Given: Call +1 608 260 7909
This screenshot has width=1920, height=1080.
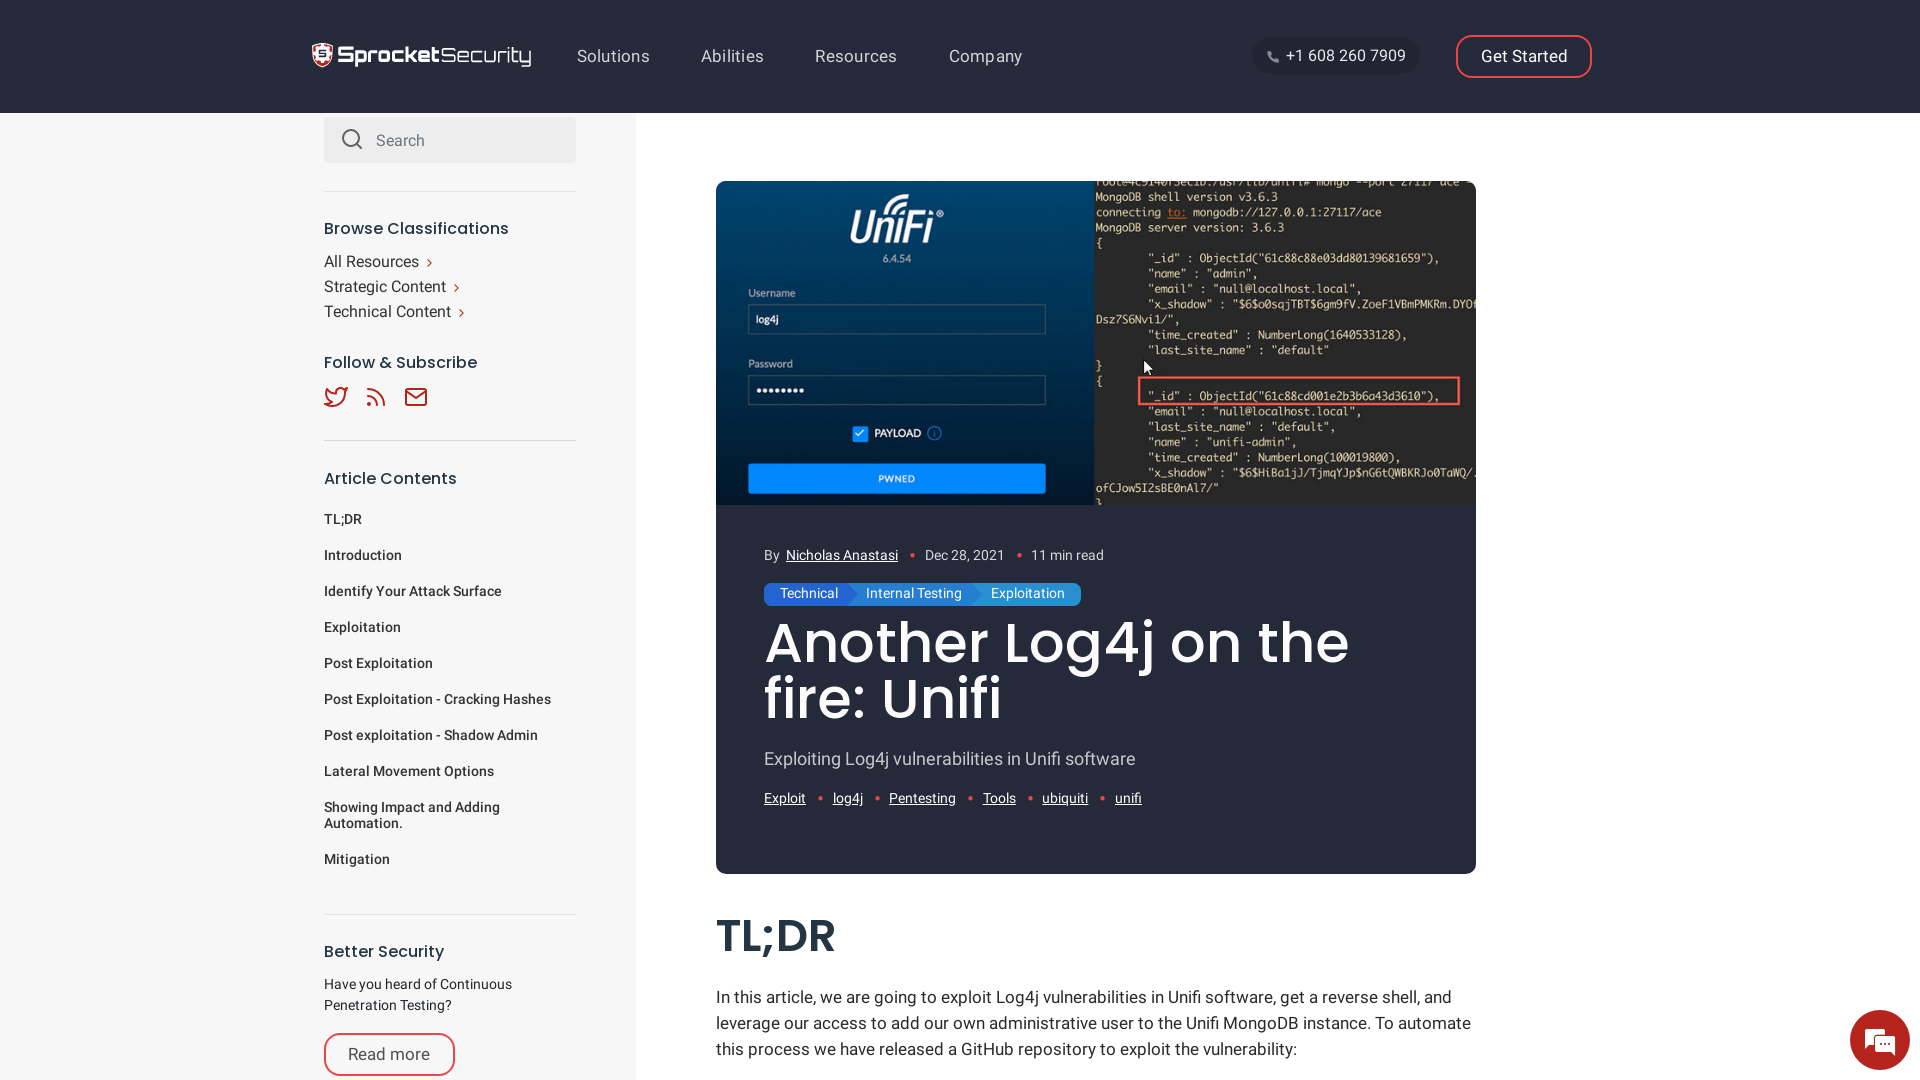Looking at the screenshot, I should point(1336,56).
